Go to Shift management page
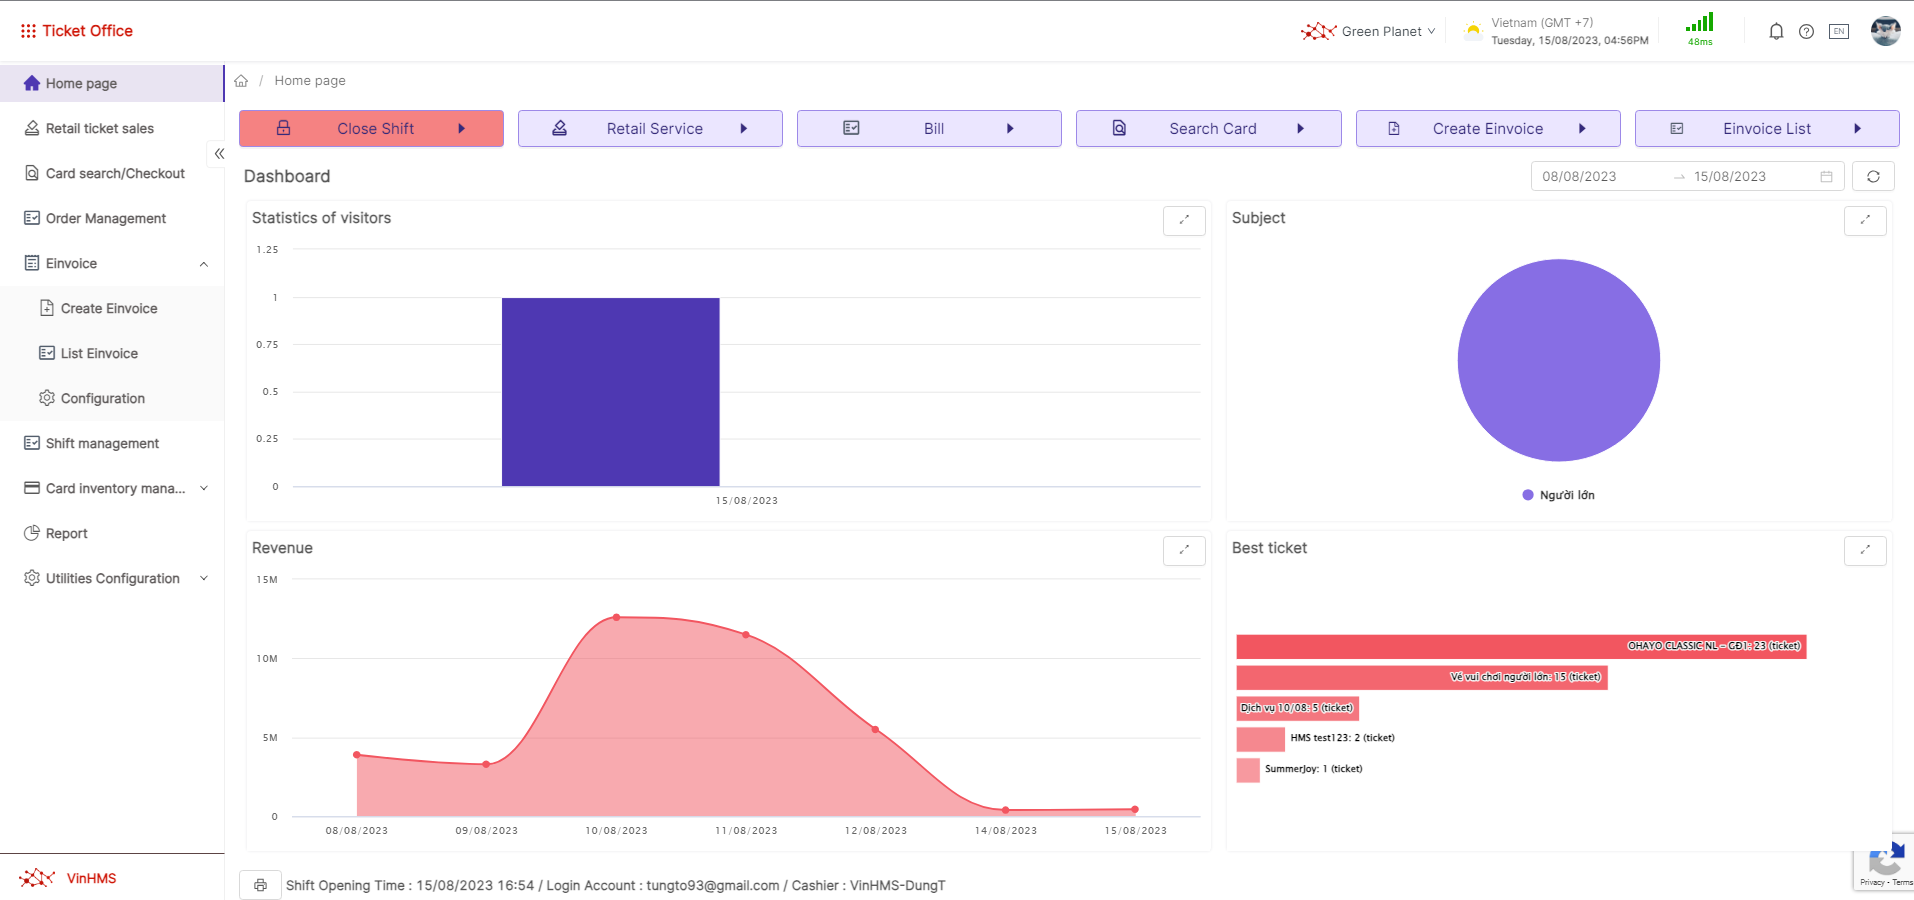 (102, 444)
